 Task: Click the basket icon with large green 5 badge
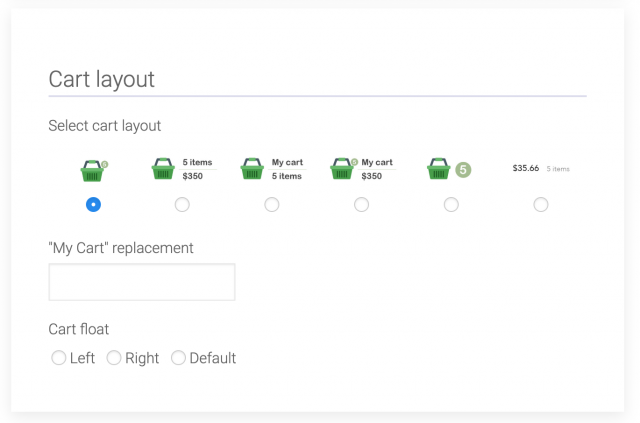click(x=439, y=170)
